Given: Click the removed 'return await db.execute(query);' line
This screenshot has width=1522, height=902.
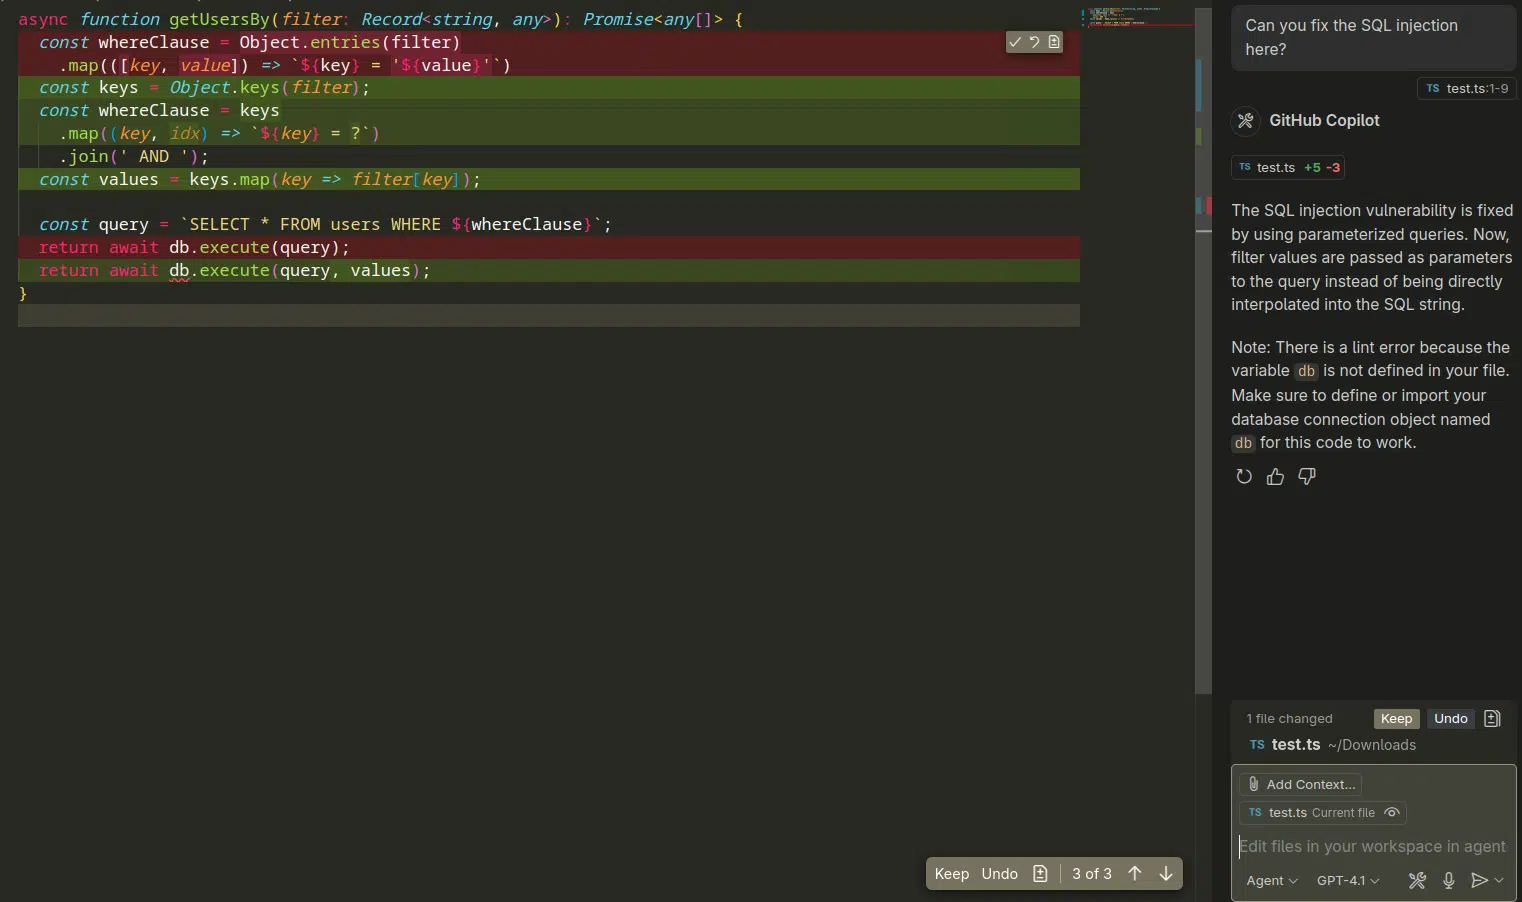Looking at the screenshot, I should point(549,248).
